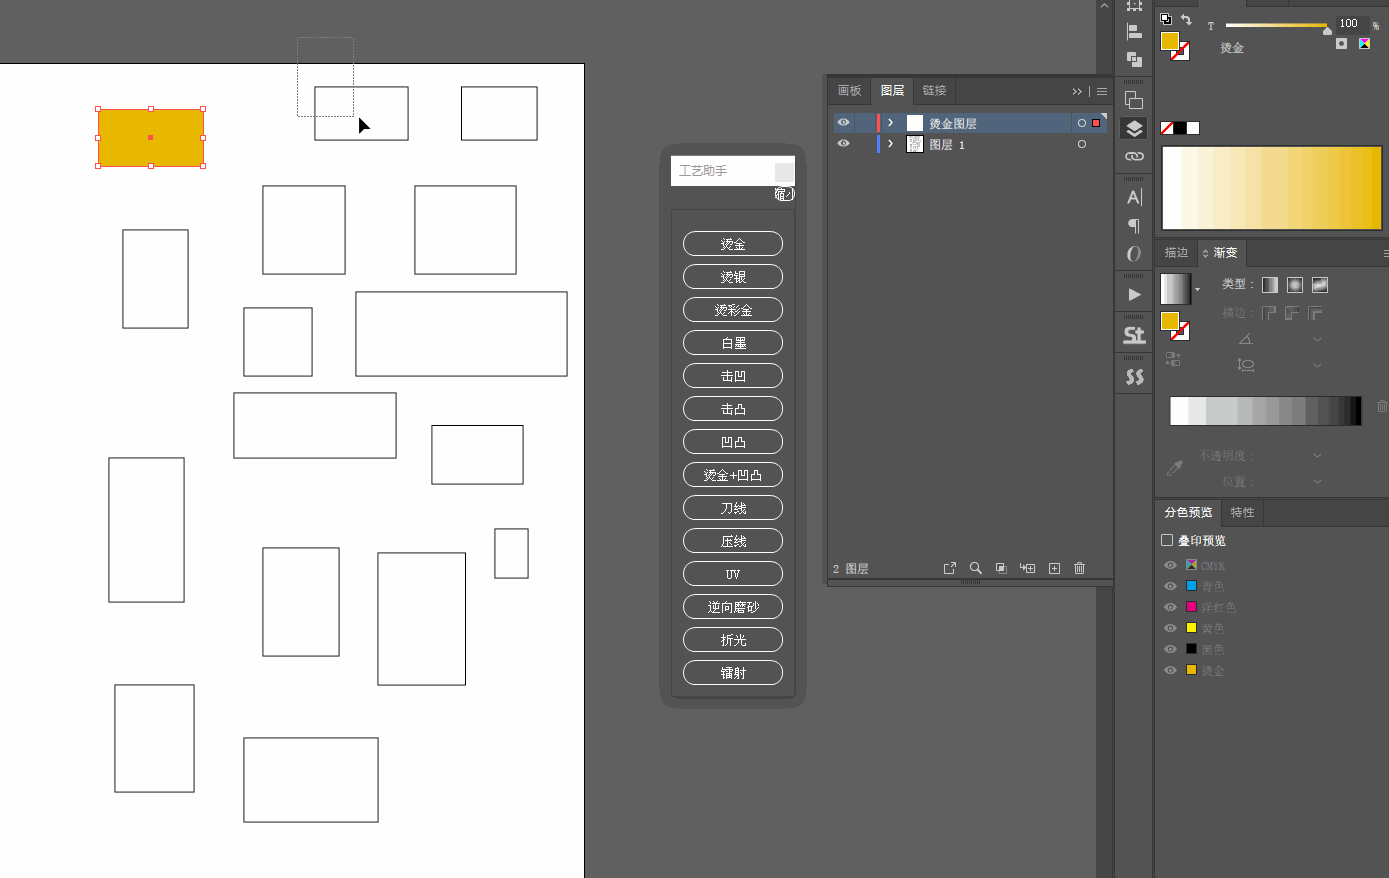This screenshot has width=1389, height=878.
Task: Click the 镭射 button
Action: pyautogui.click(x=733, y=673)
